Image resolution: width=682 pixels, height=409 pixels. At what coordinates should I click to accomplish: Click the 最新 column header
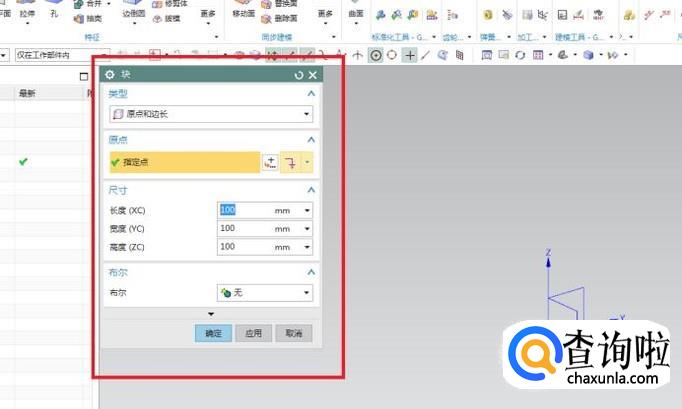click(27, 93)
